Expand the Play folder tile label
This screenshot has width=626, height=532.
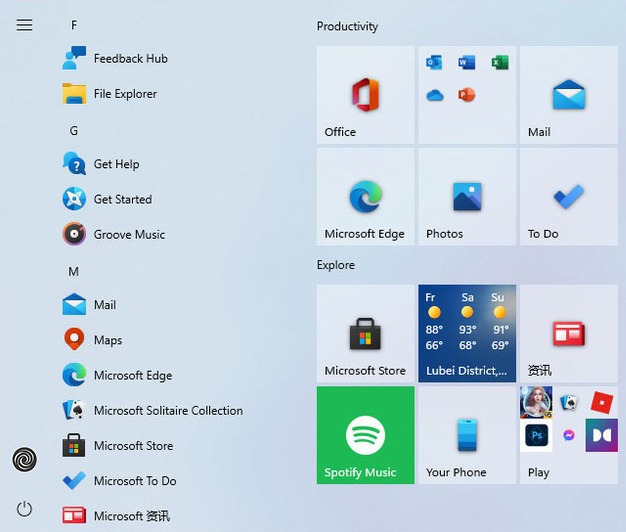click(539, 473)
